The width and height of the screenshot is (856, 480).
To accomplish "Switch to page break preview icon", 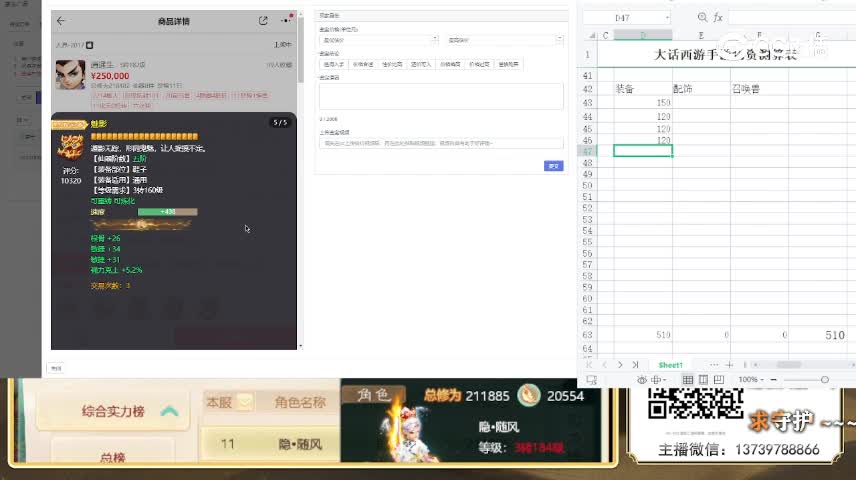I will click(x=718, y=380).
